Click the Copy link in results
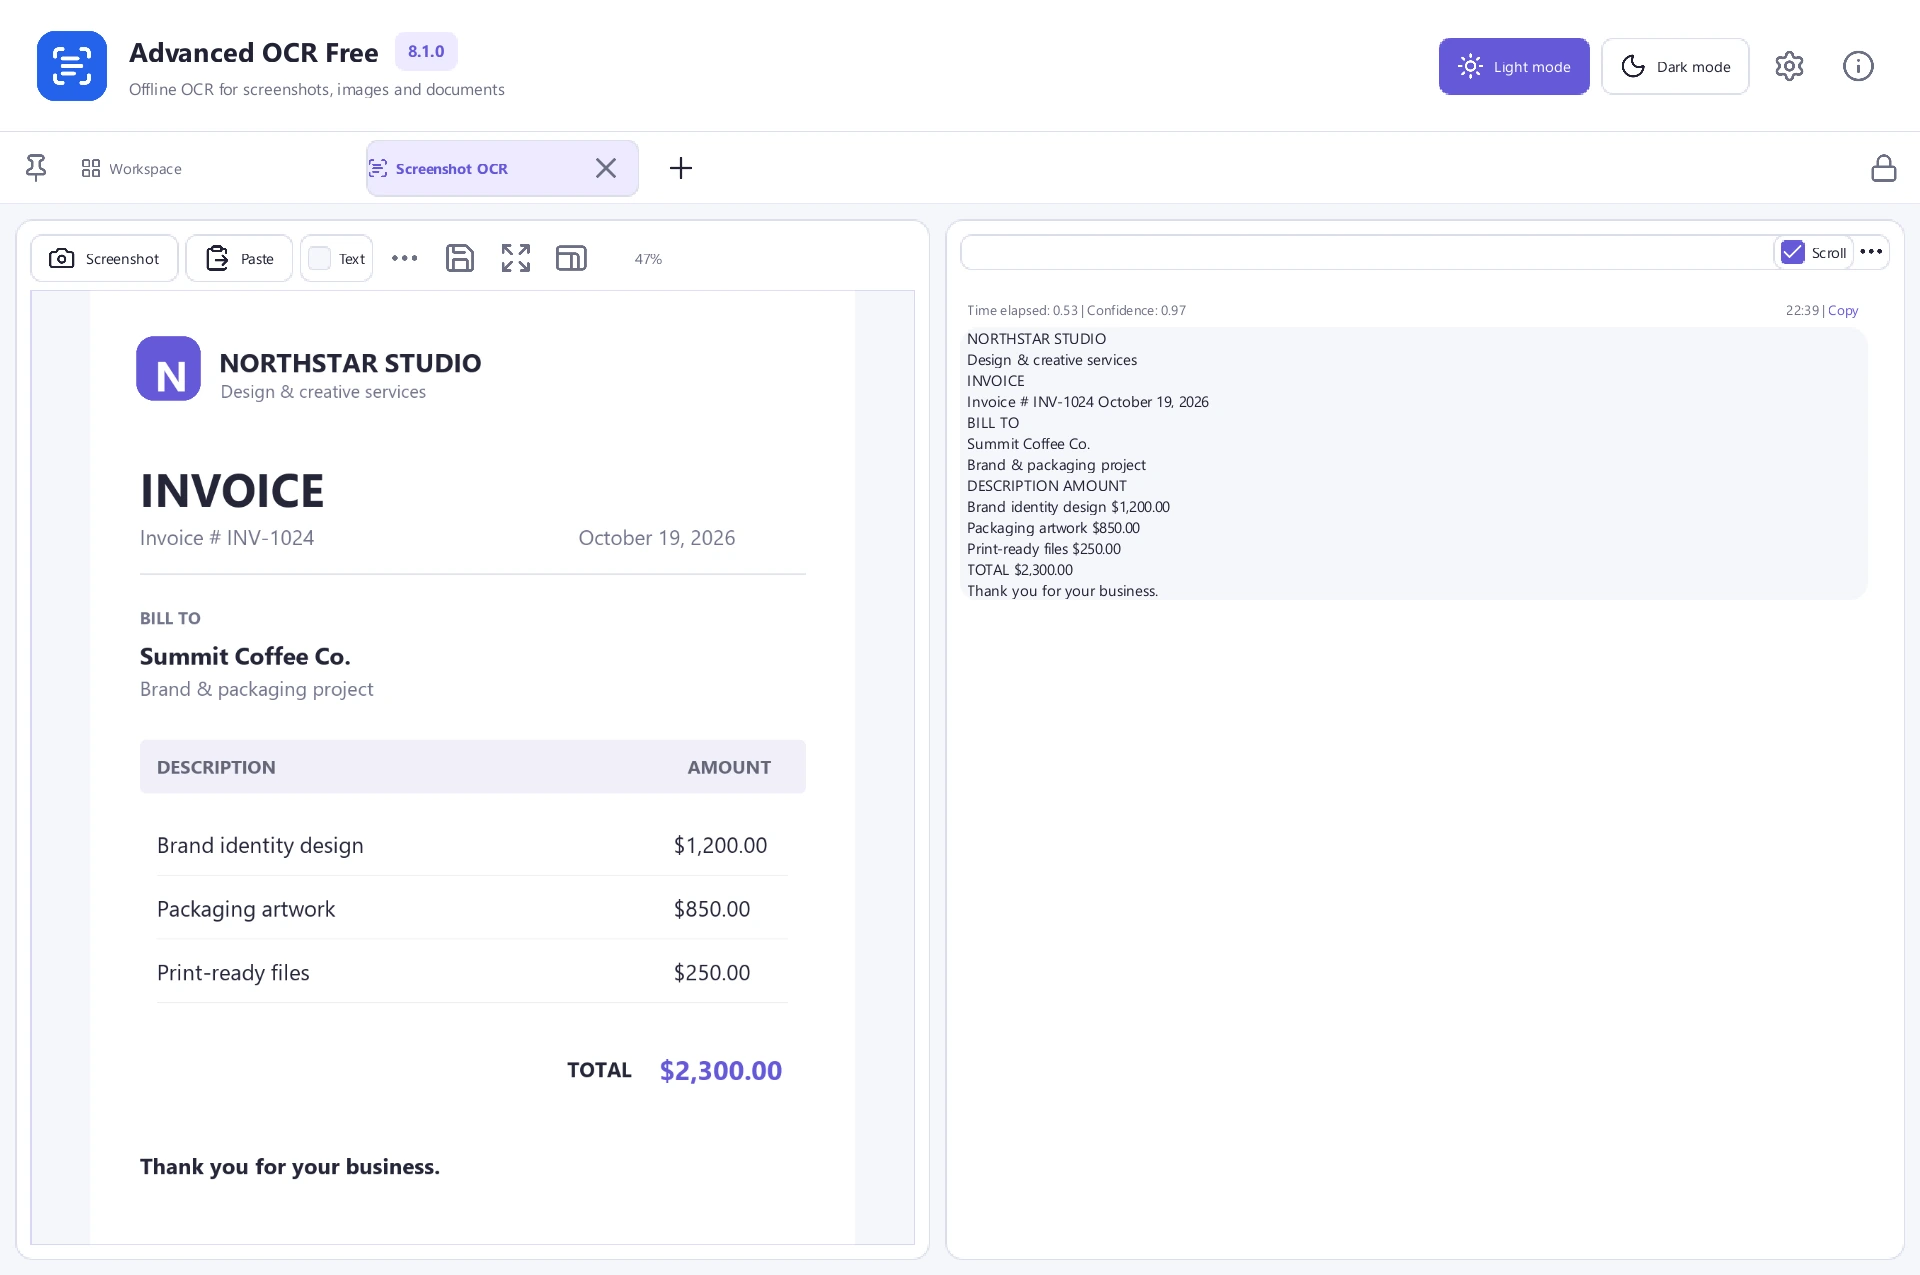This screenshot has height=1275, width=1920. pos(1843,311)
